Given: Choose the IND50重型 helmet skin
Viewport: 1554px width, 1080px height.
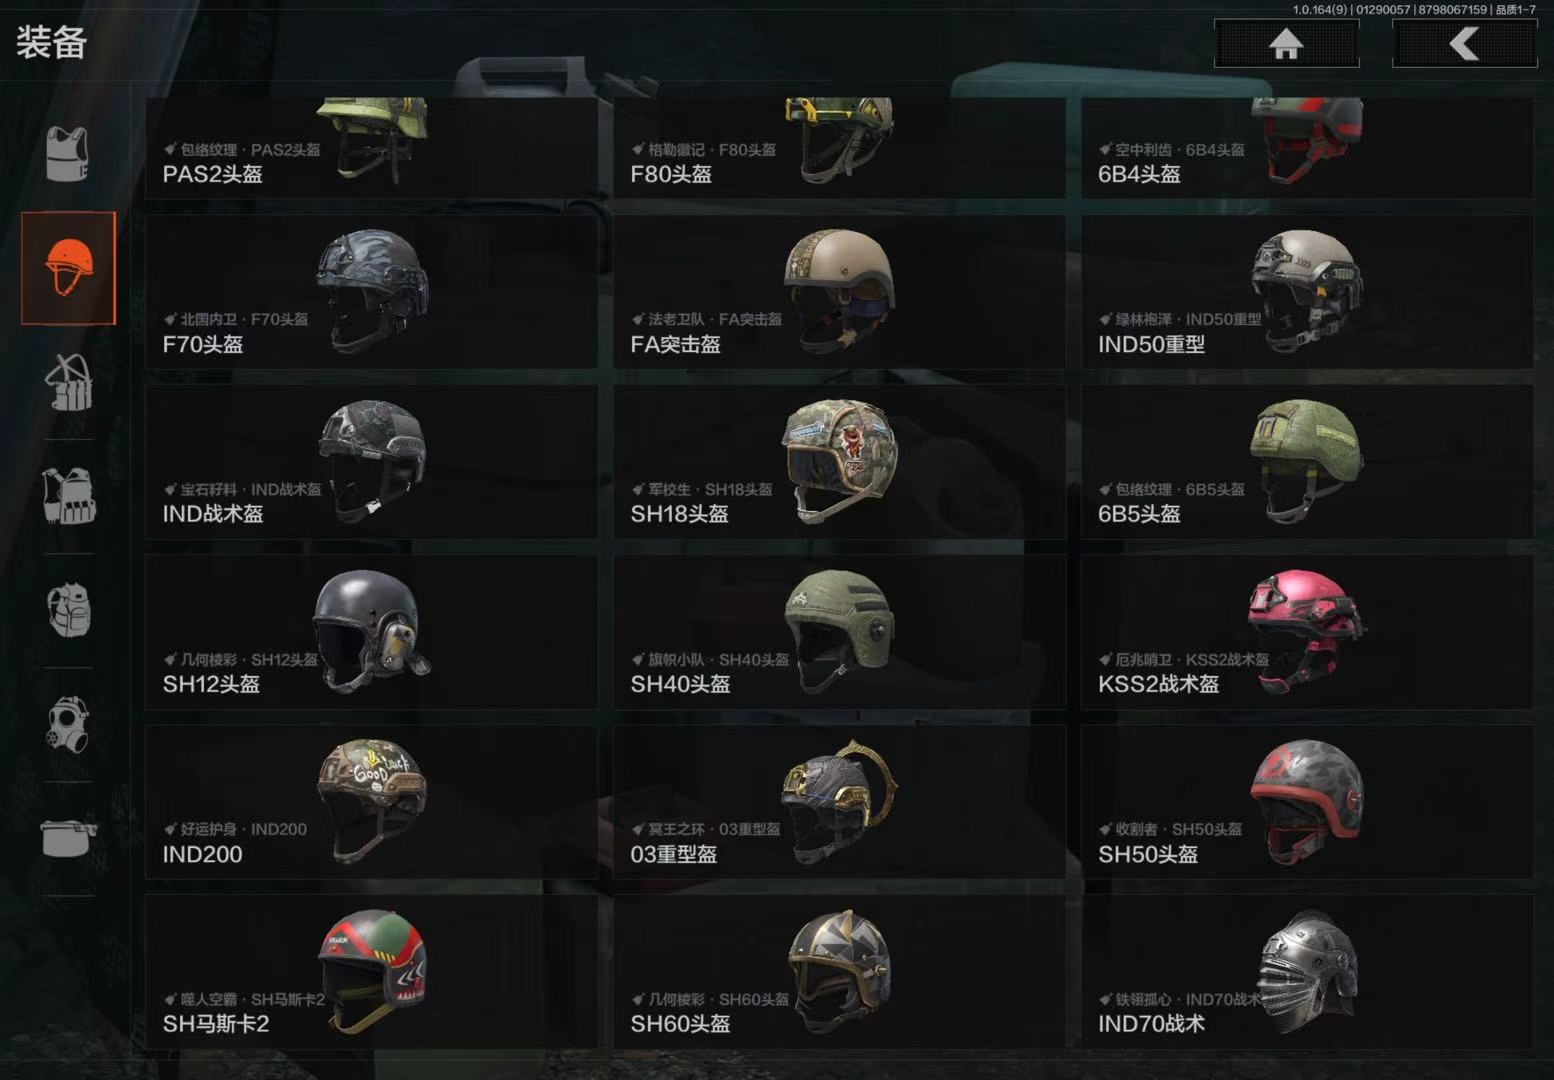Looking at the screenshot, I should (1307, 292).
